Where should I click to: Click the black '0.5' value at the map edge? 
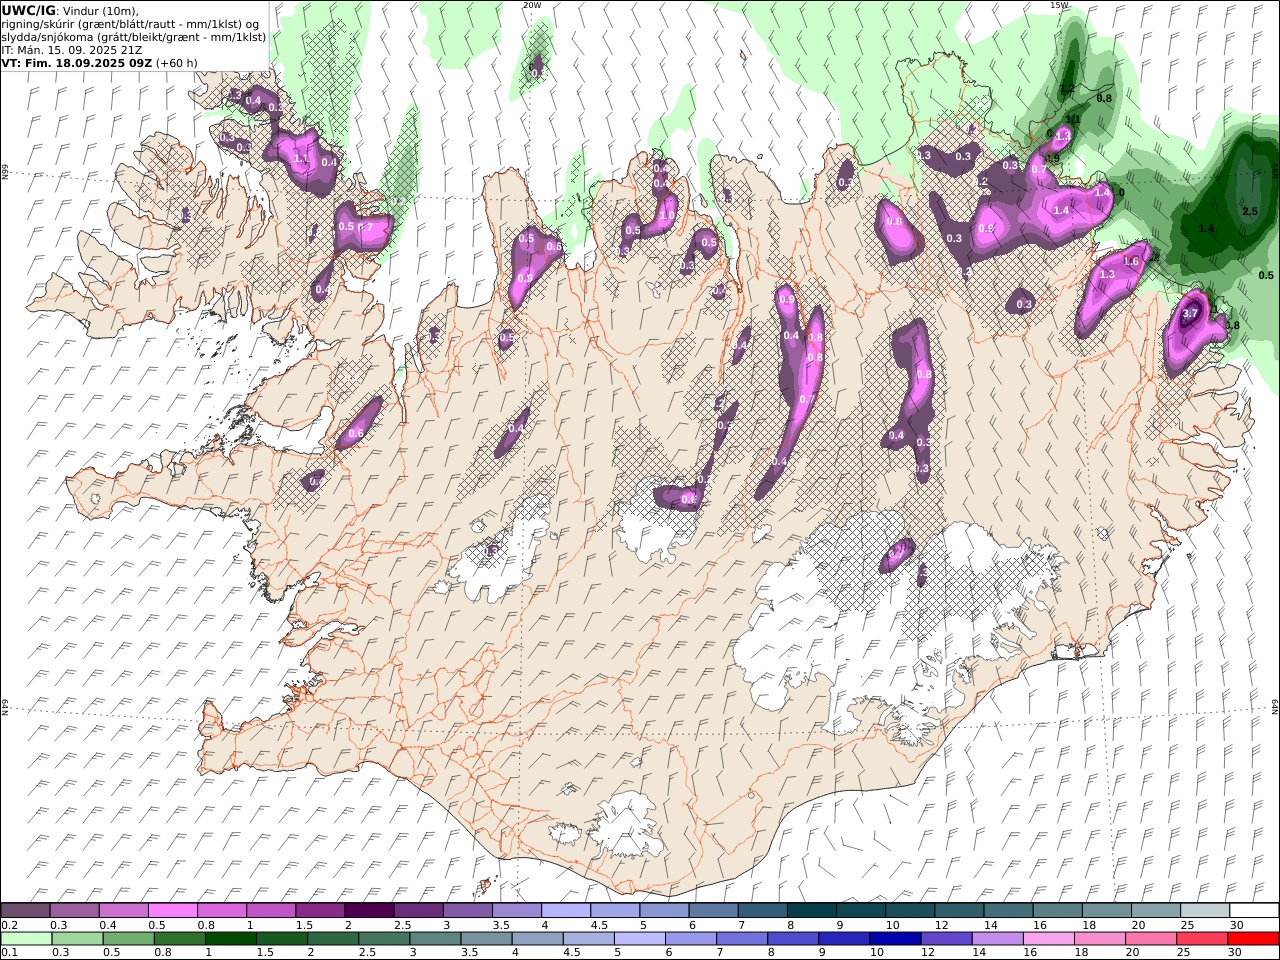[x=1266, y=275]
